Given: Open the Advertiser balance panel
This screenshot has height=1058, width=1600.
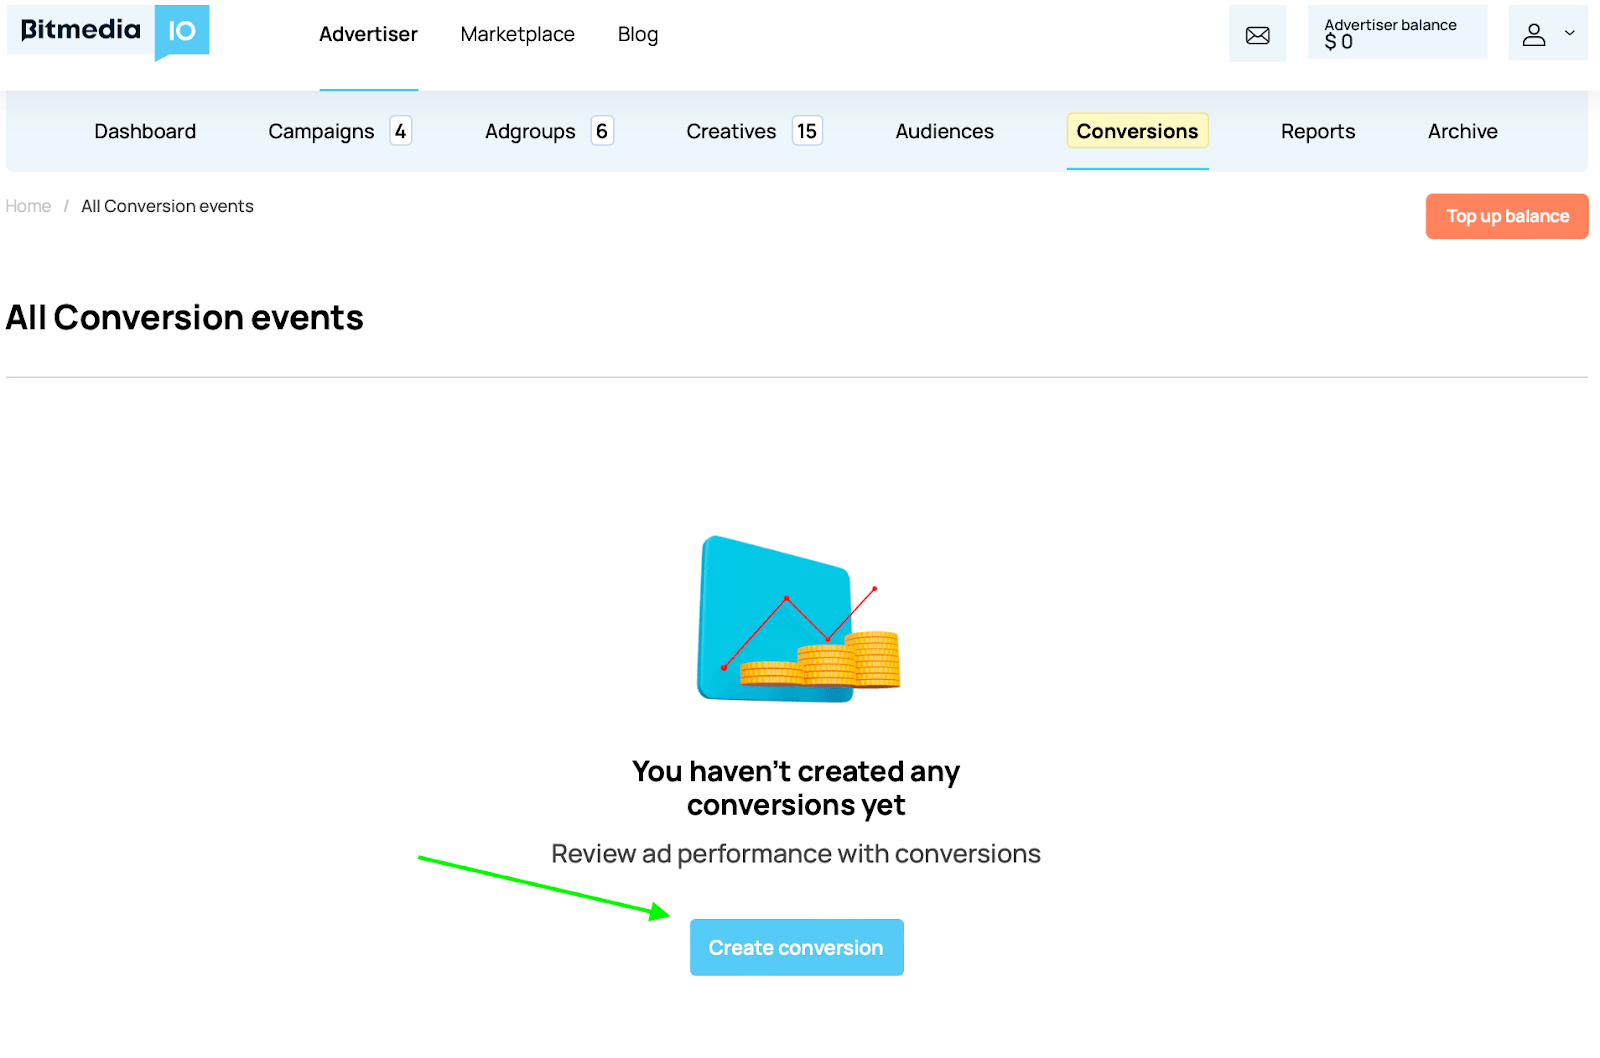Looking at the screenshot, I should point(1396,32).
